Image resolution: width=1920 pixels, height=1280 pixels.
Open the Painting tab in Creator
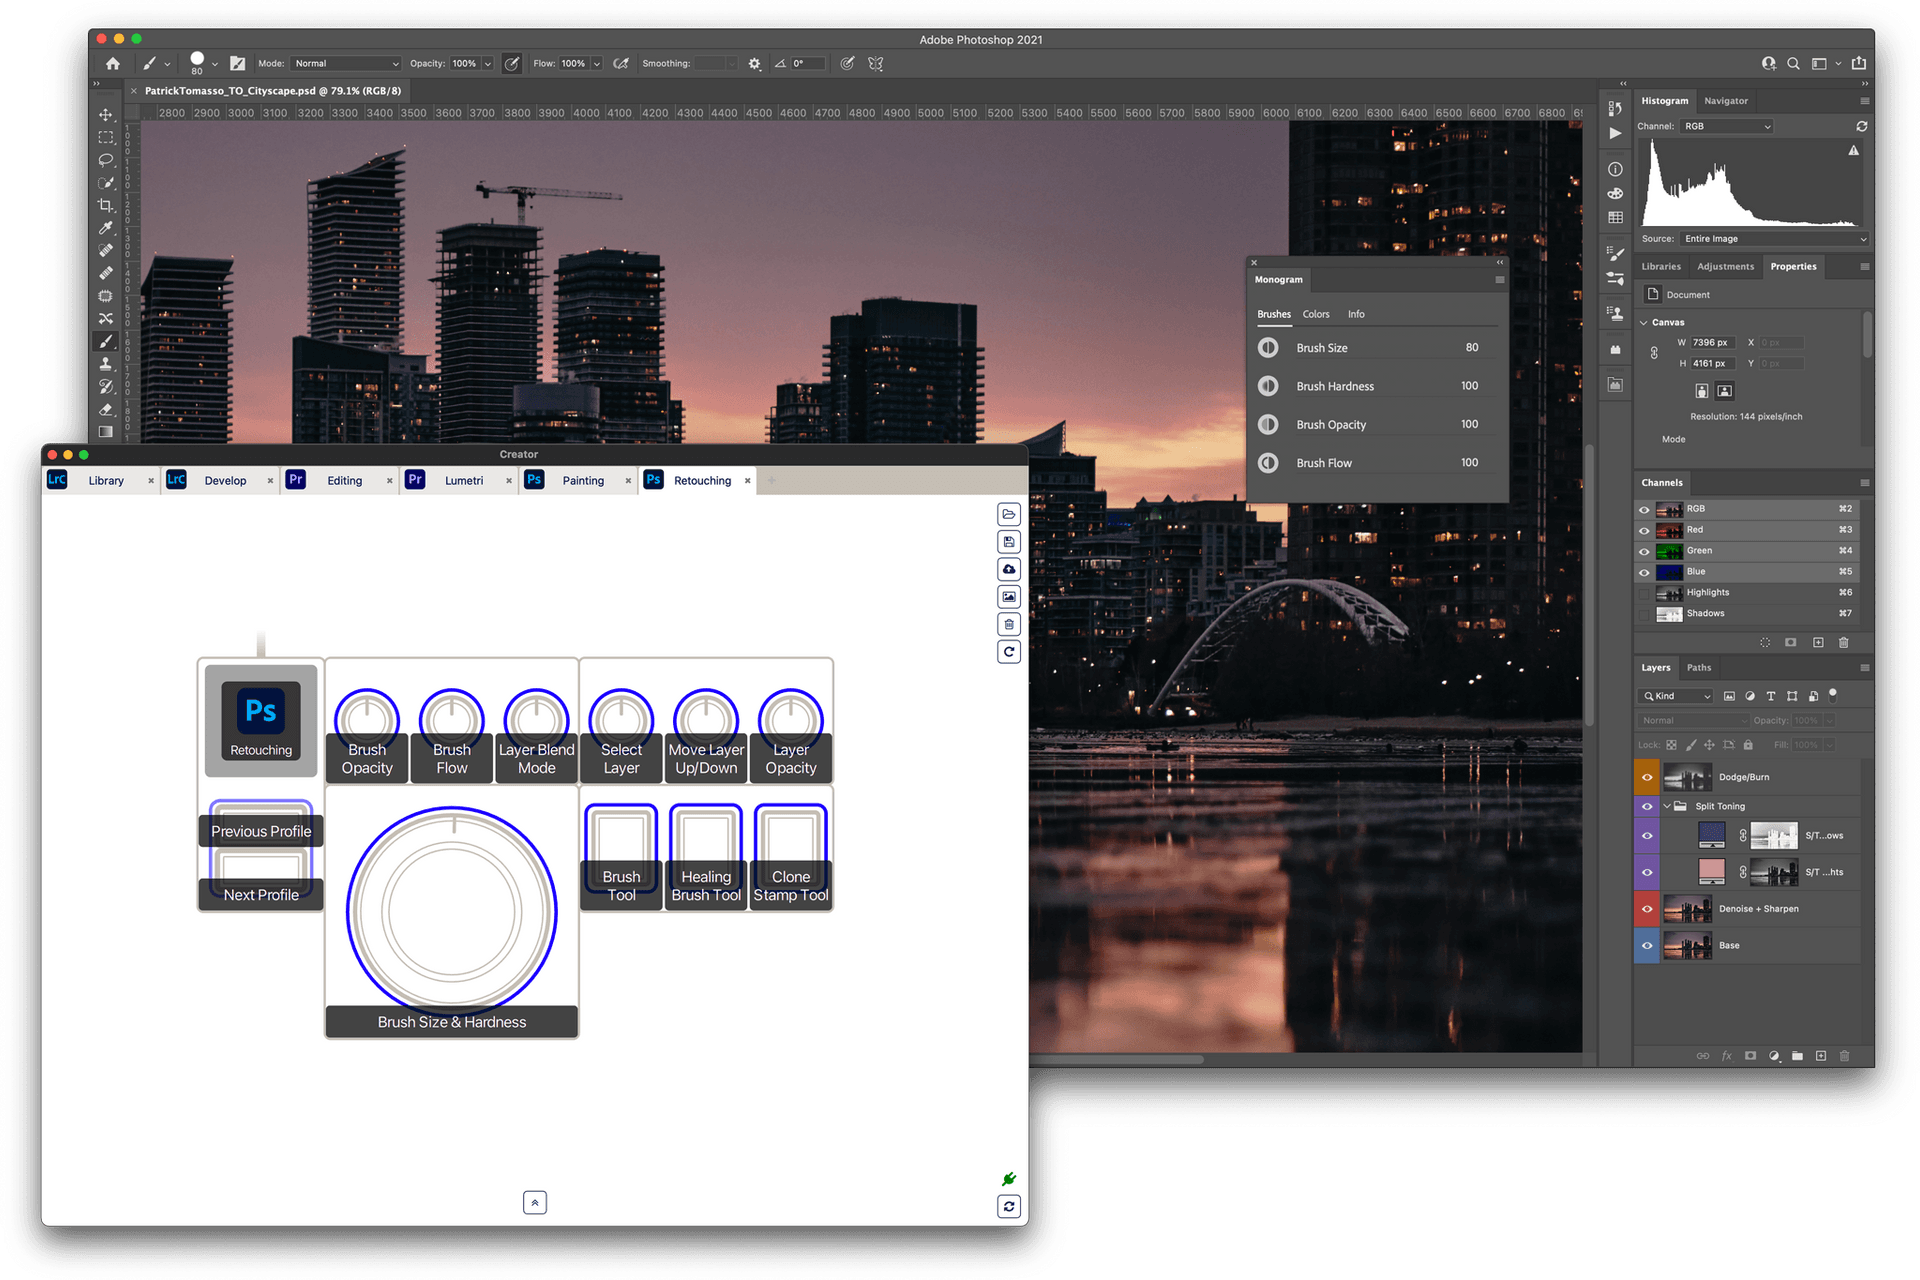coord(583,480)
